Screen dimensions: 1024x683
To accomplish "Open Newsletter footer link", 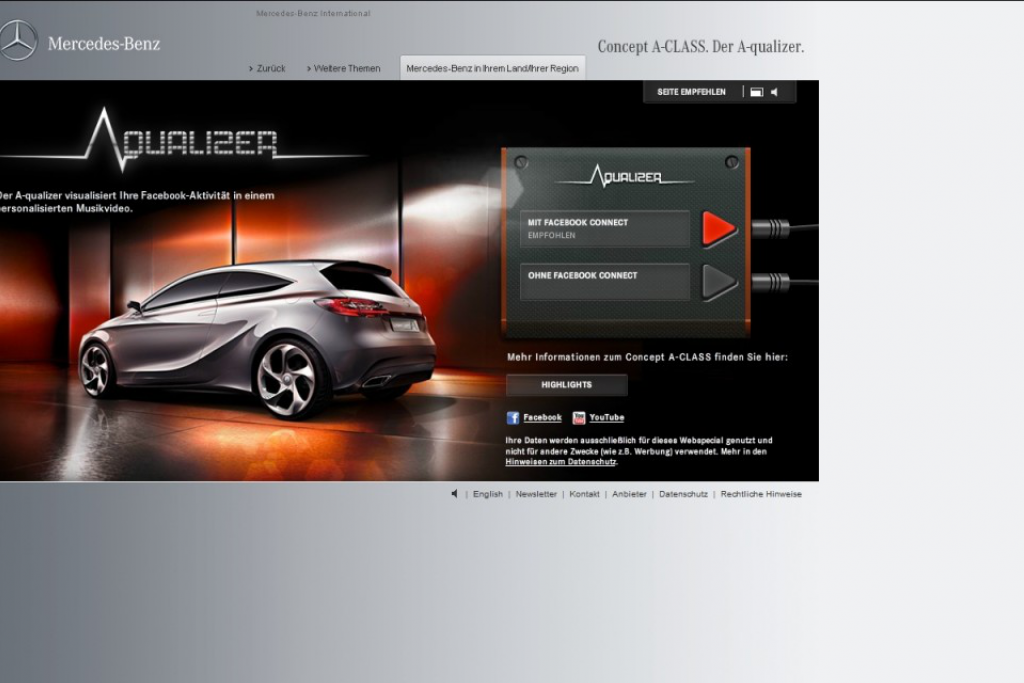I will tap(536, 494).
